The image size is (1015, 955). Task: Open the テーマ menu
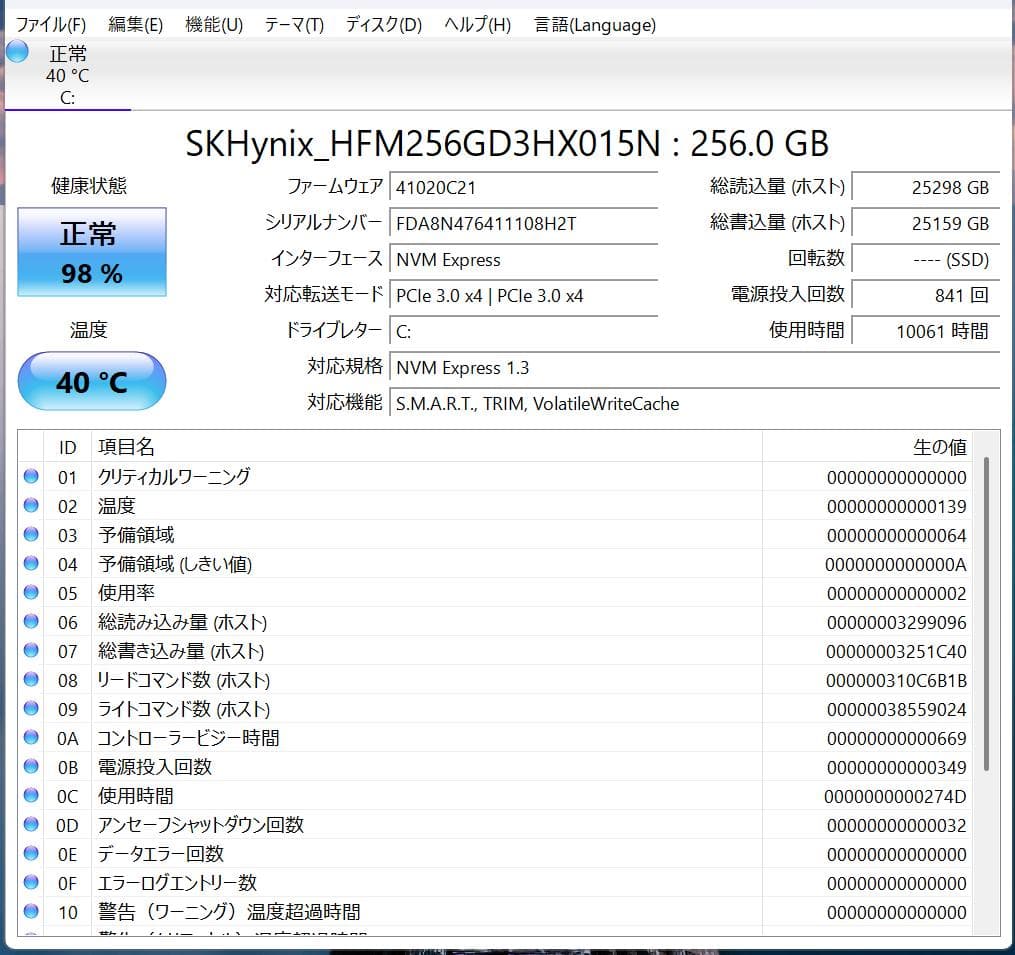pyautogui.click(x=293, y=24)
